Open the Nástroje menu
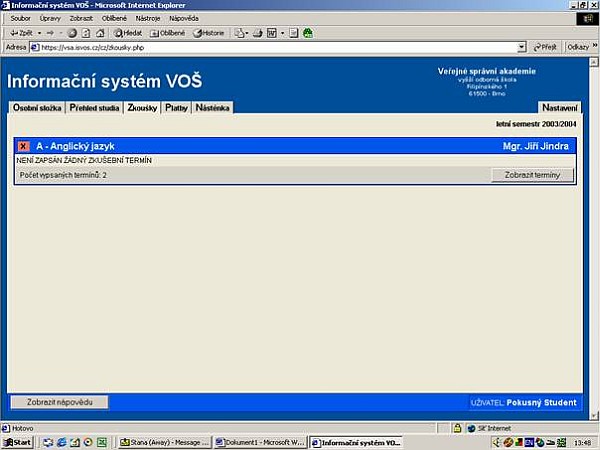 click(x=148, y=18)
